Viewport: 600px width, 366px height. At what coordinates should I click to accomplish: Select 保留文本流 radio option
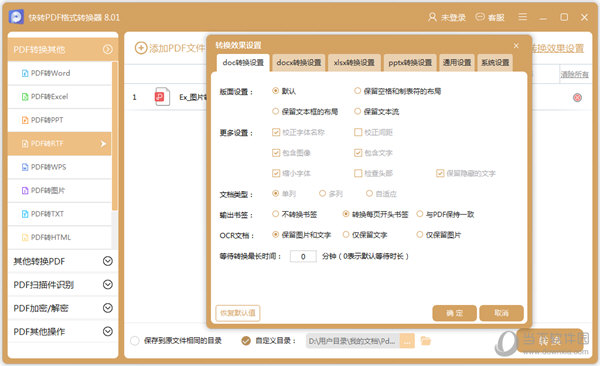click(x=357, y=111)
